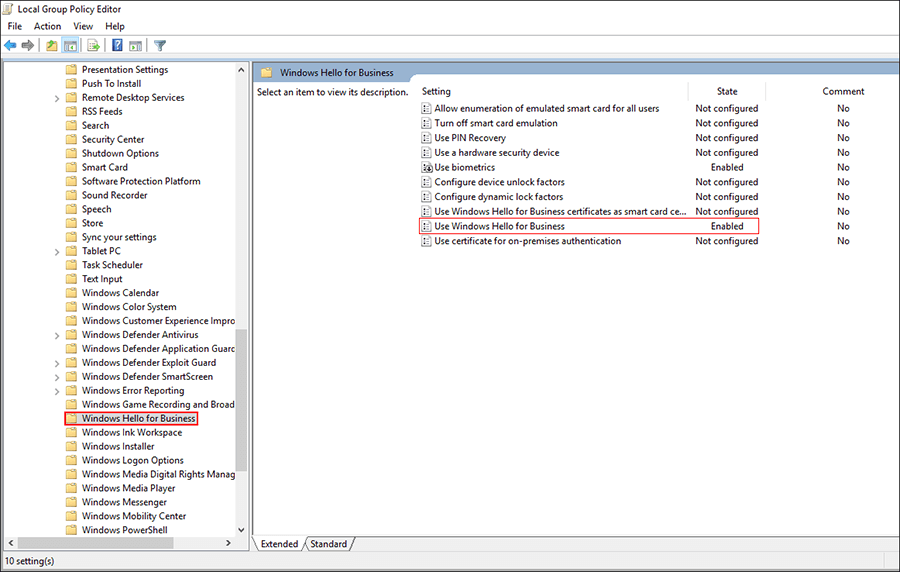The width and height of the screenshot is (900, 572).
Task: Select the Windows Messenger folder
Action: click(124, 503)
